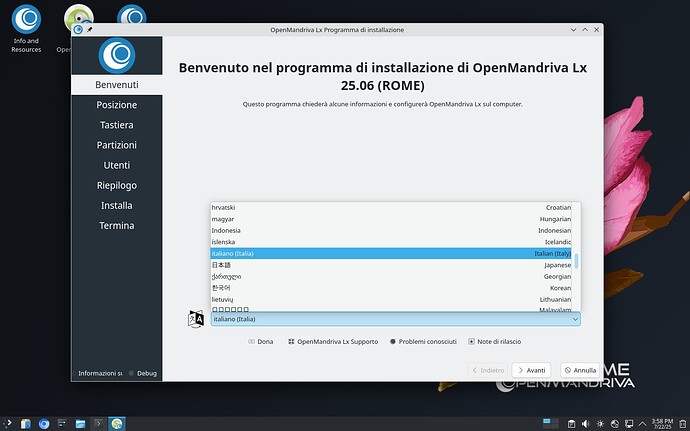Open the Info and Resources desktop icon
Screen dimensions: 690x431
coord(27,20)
